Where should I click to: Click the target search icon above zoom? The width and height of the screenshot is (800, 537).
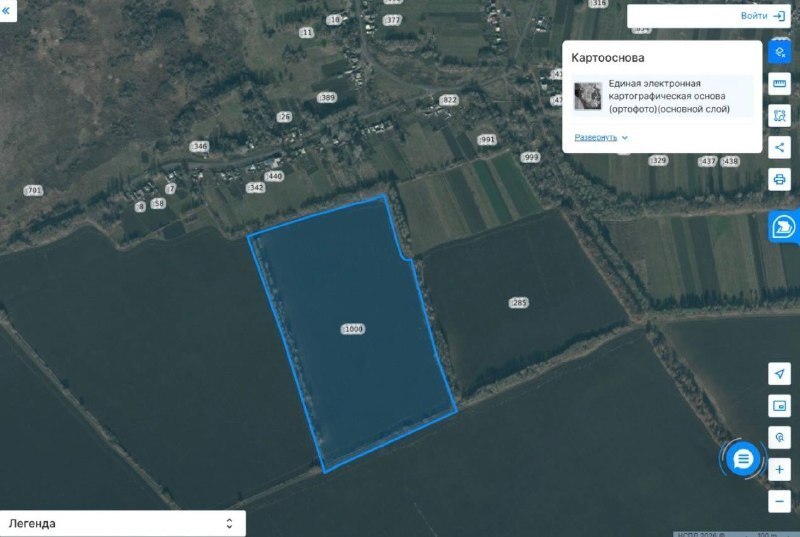click(x=779, y=438)
